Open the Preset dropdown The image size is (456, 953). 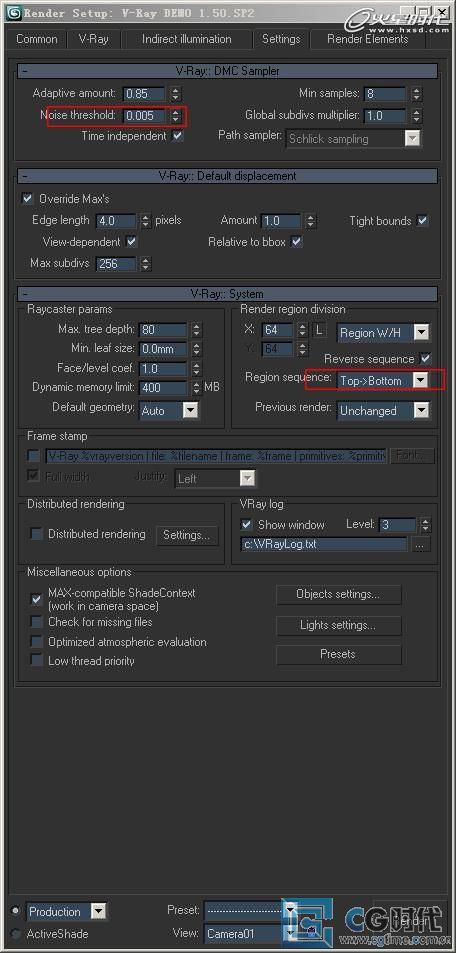click(x=250, y=910)
